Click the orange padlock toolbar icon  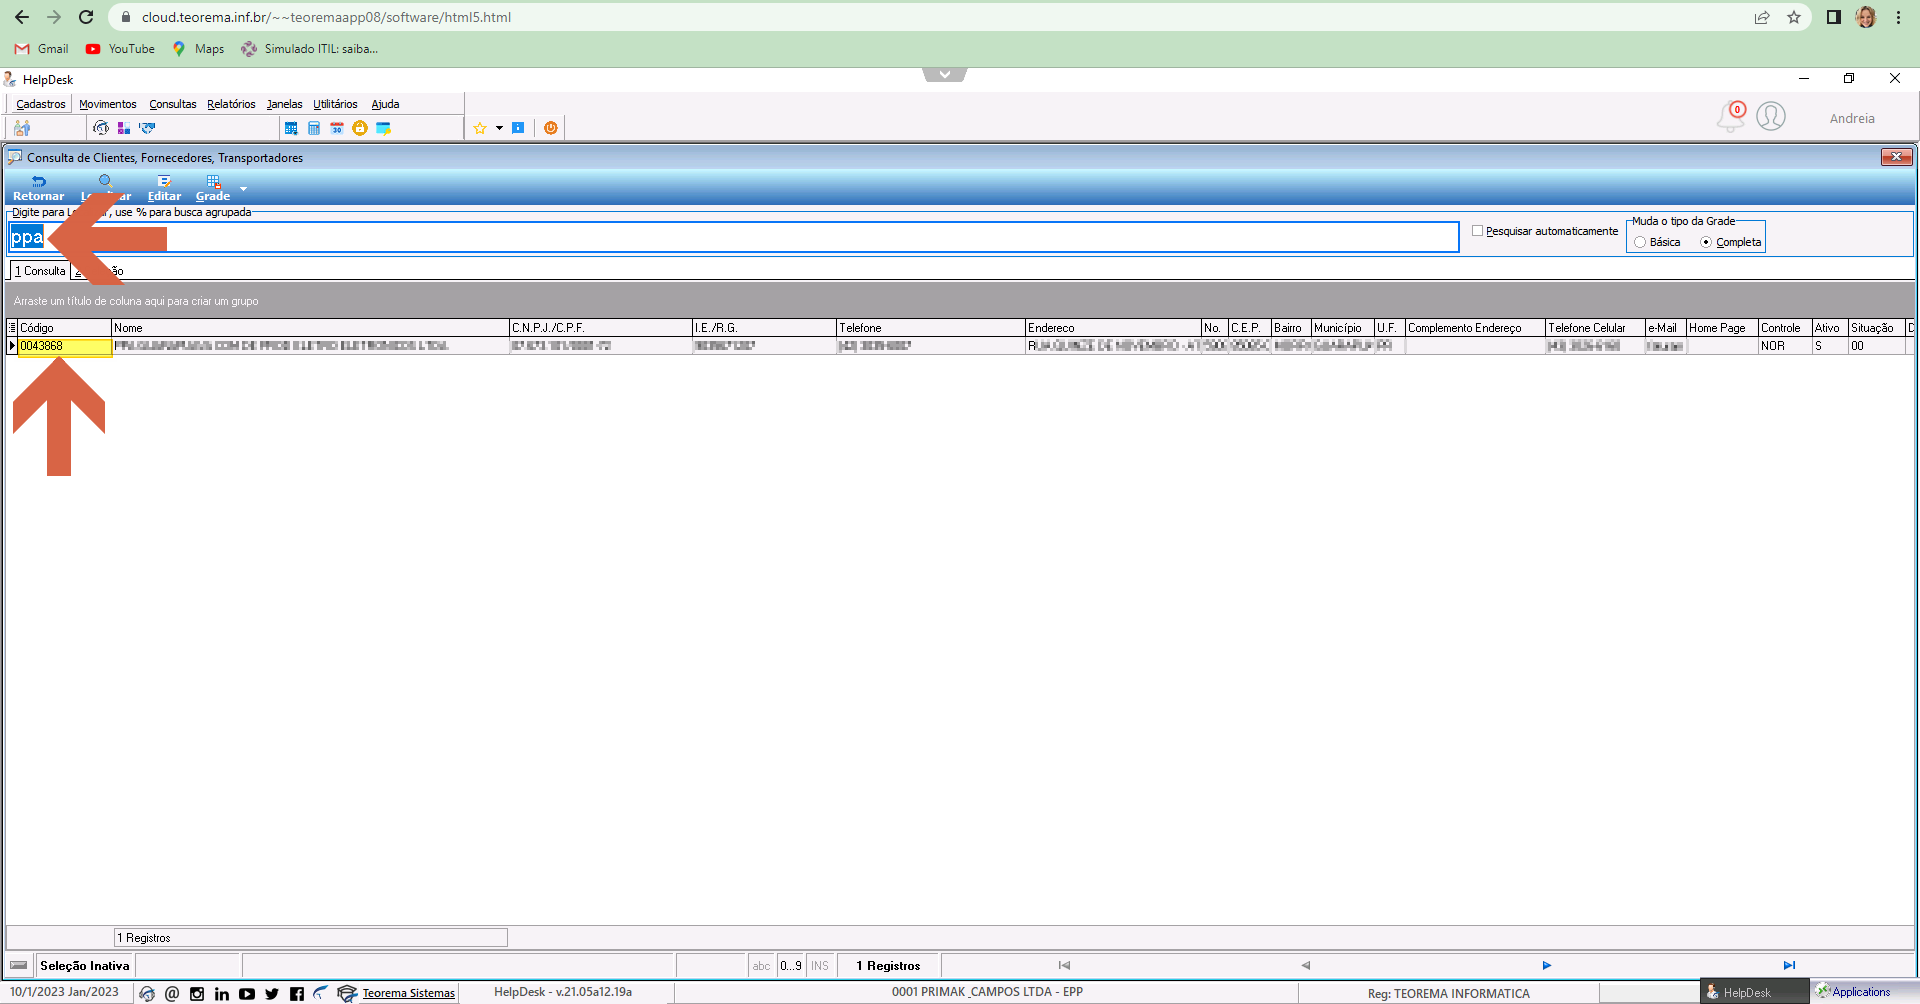click(360, 128)
